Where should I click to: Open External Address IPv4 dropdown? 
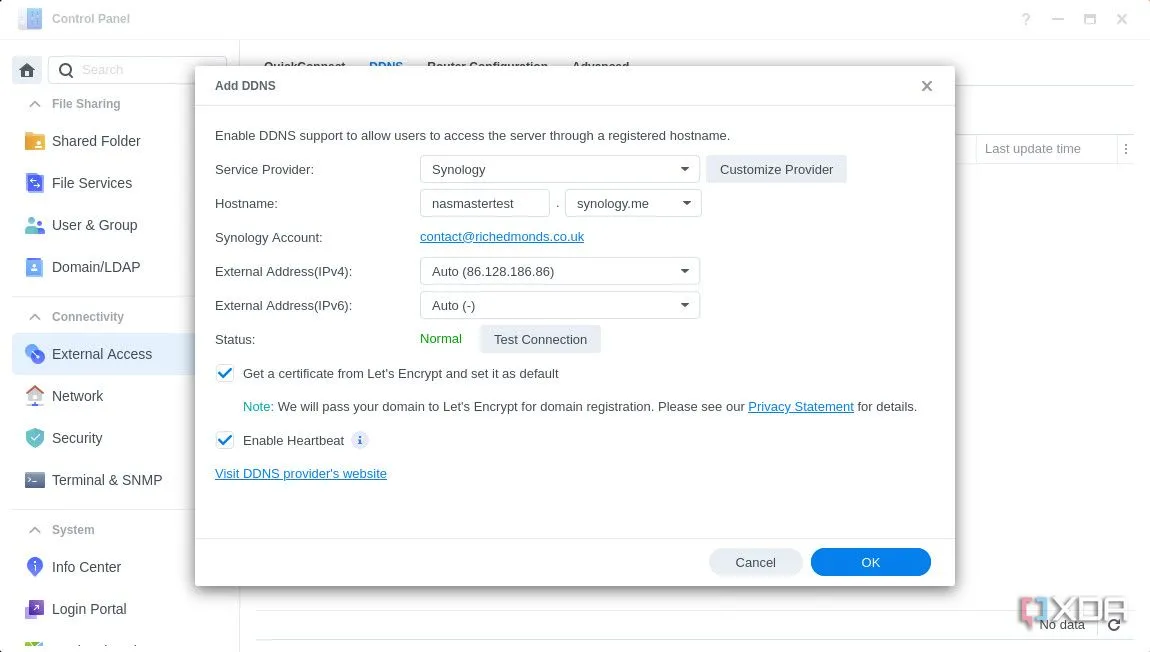pyautogui.click(x=560, y=271)
